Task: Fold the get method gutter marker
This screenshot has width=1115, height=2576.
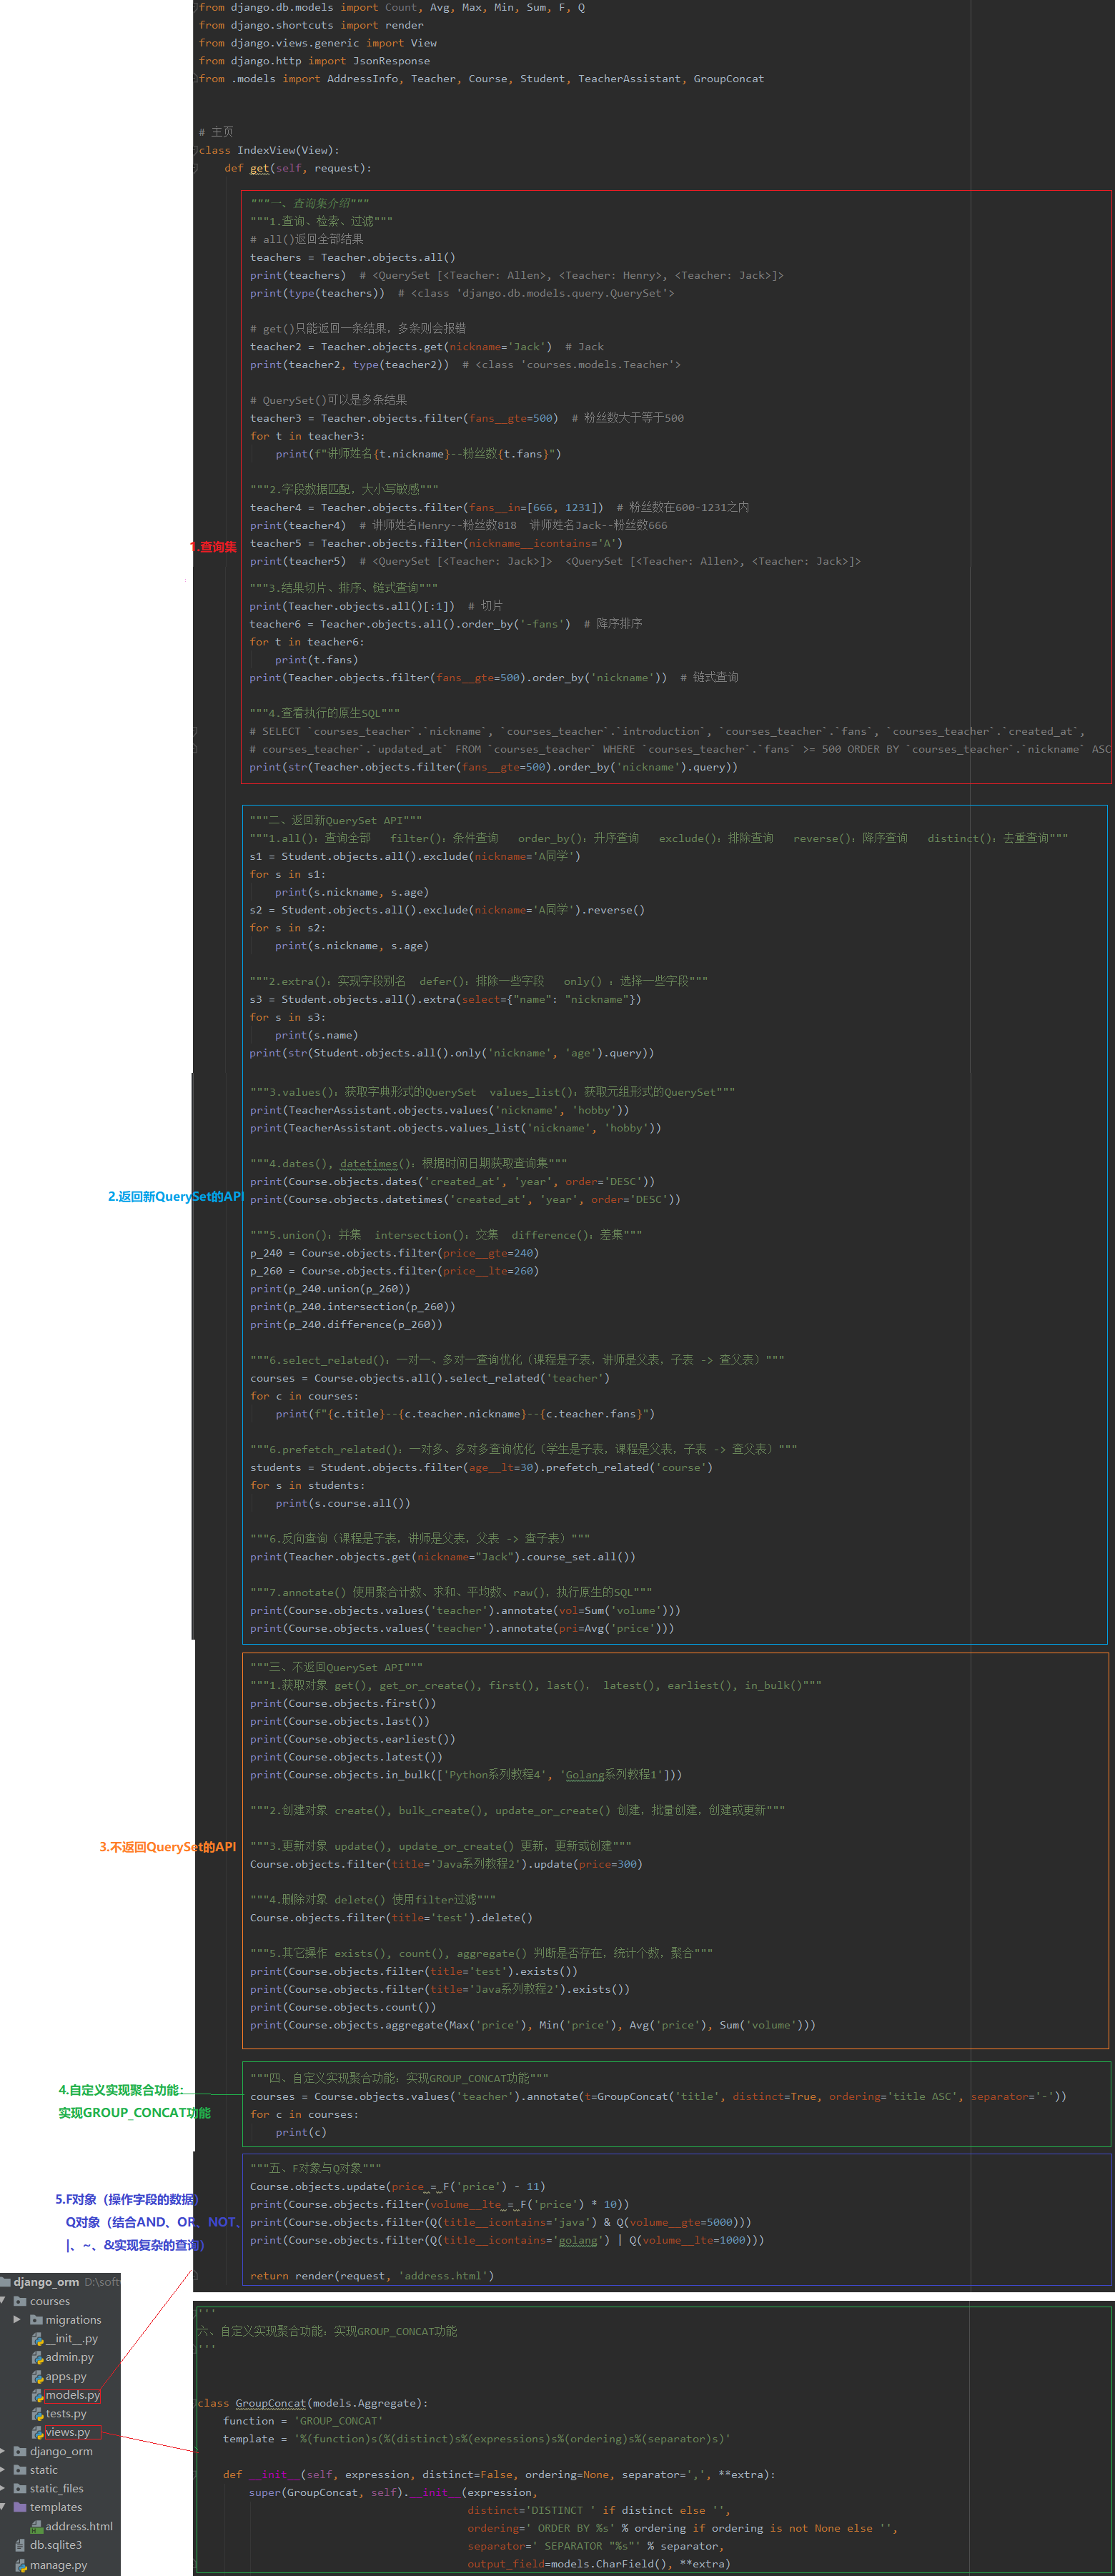Action: [195, 168]
